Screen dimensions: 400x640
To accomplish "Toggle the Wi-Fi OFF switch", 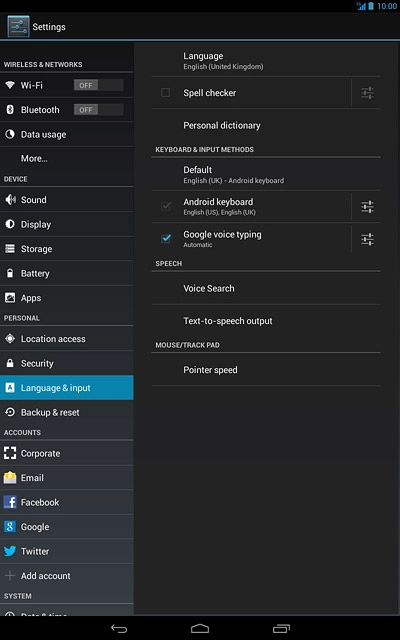I will pyautogui.click(x=98, y=85).
